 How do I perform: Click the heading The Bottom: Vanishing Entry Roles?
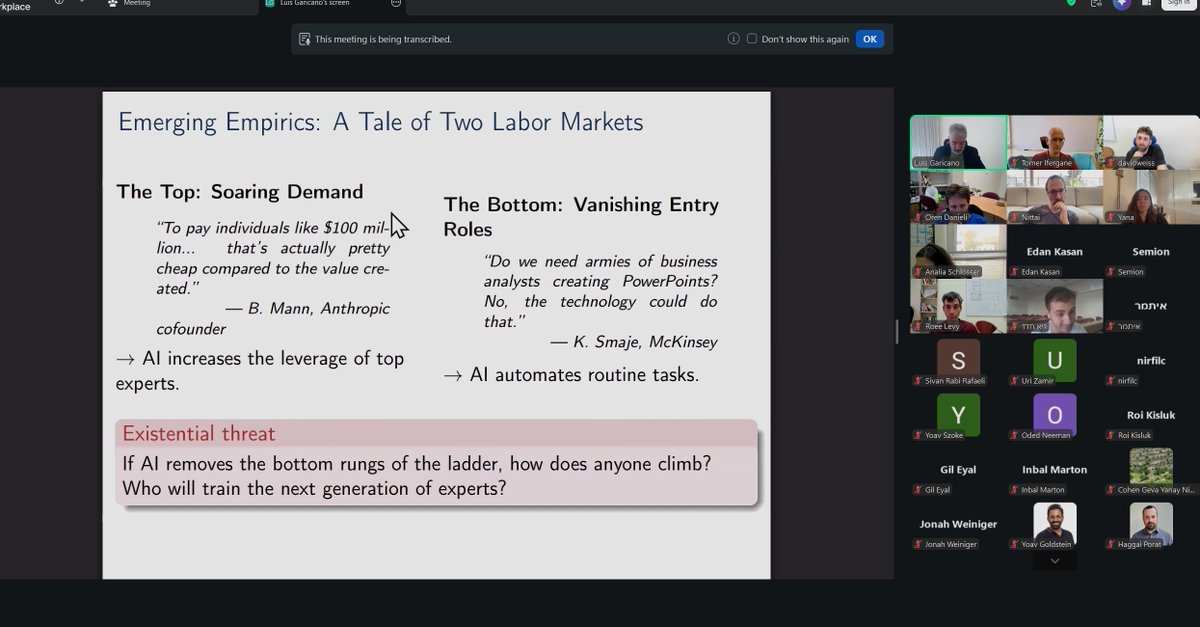[581, 216]
